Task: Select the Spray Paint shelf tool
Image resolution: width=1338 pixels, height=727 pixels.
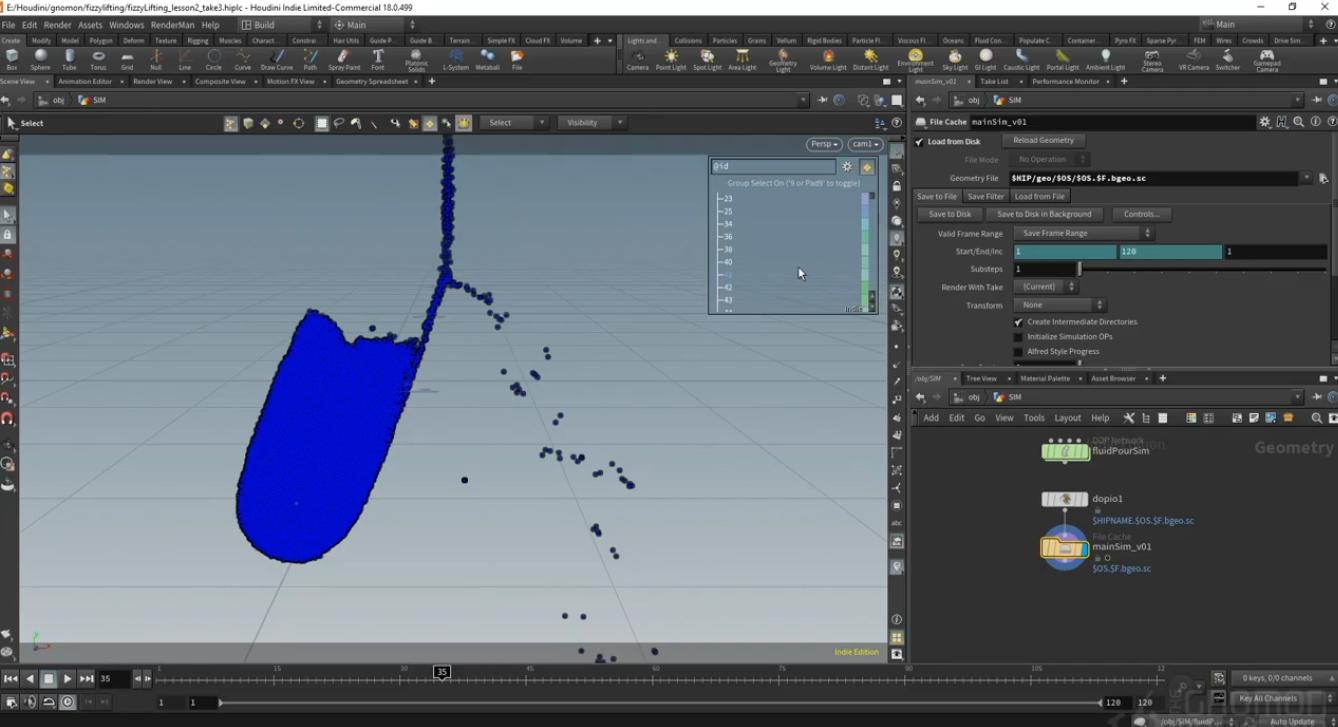Action: click(344, 60)
